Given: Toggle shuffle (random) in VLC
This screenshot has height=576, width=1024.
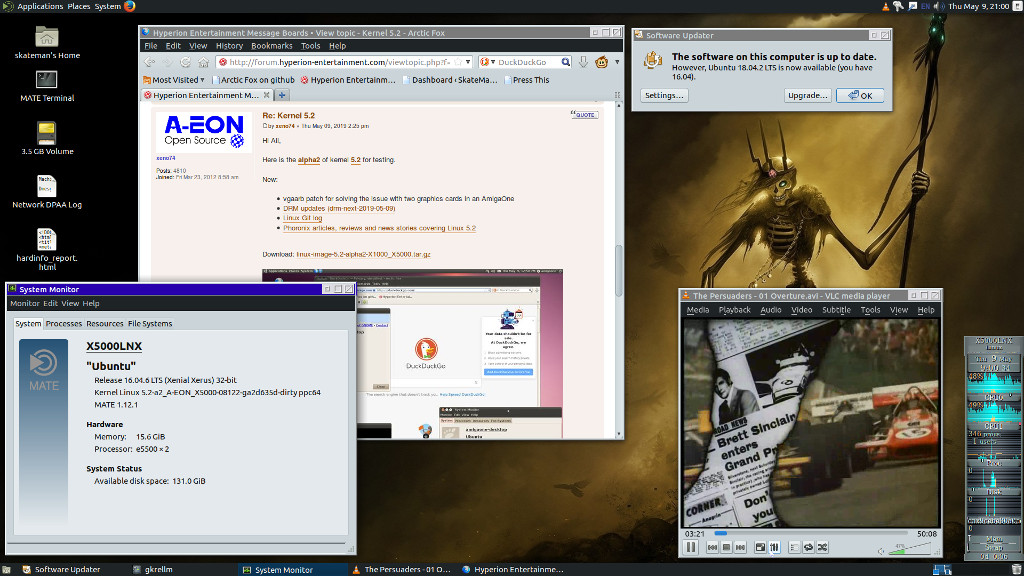Looking at the screenshot, I should (x=823, y=547).
